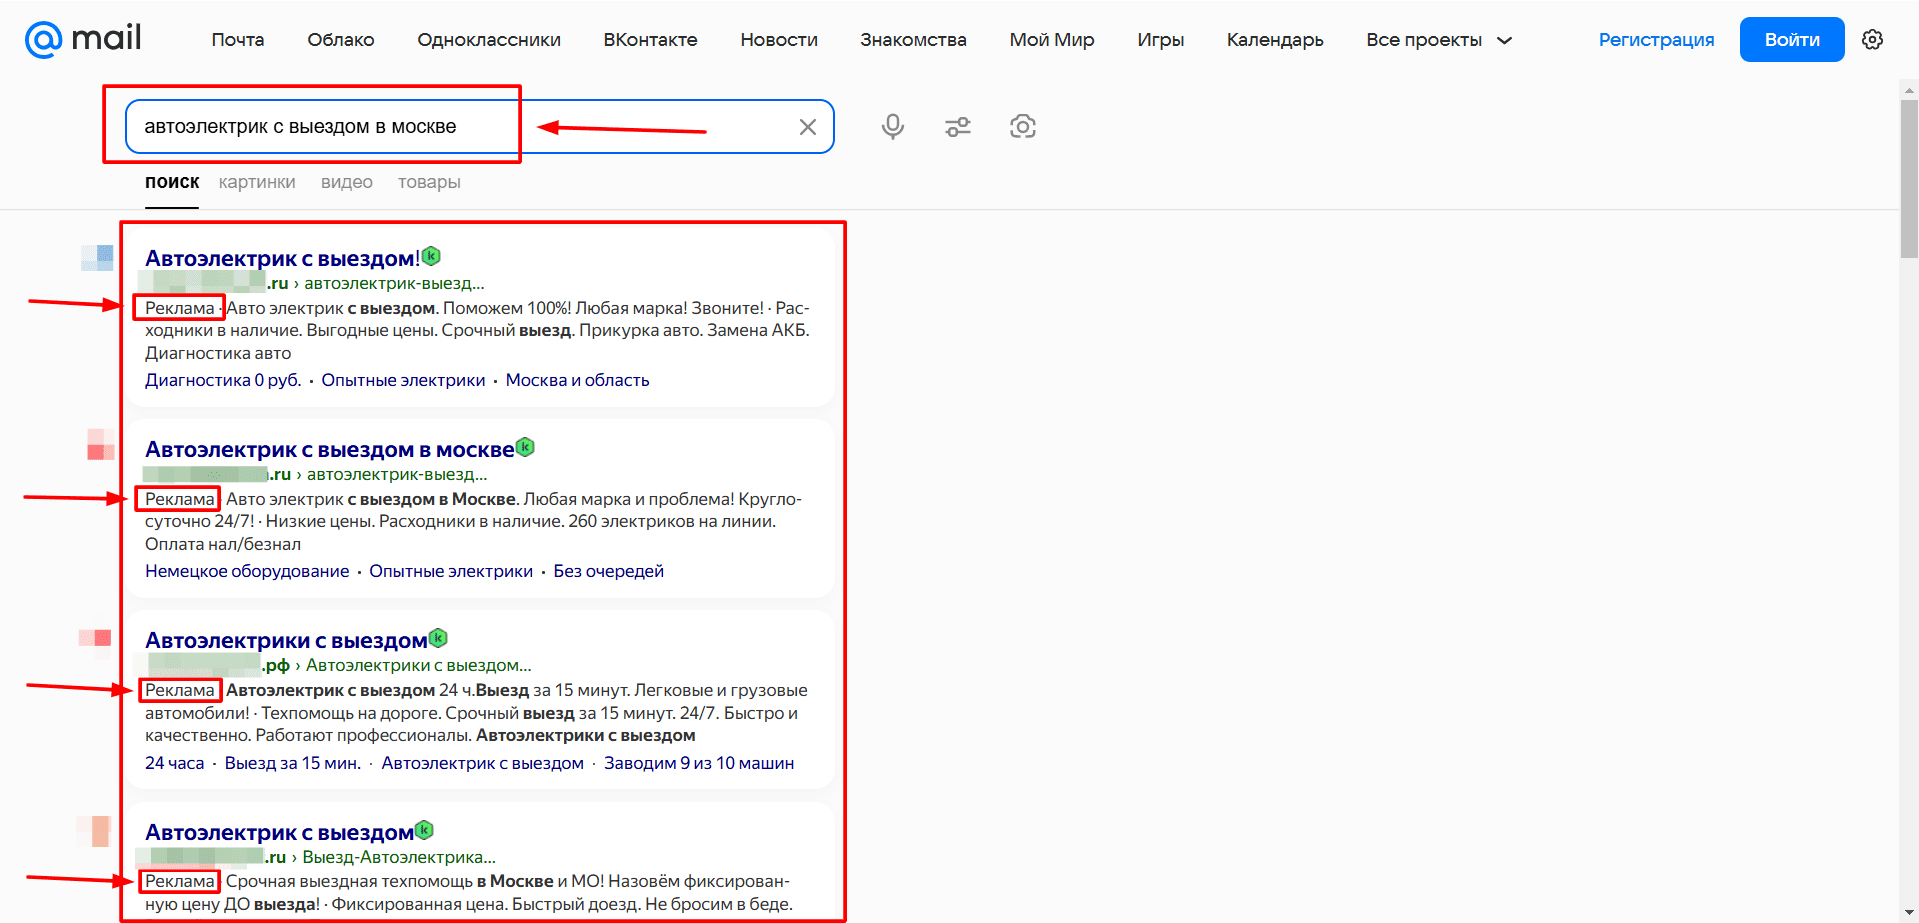The image size is (1919, 923).
Task: Click the Mail.ru logo
Action: 83,39
